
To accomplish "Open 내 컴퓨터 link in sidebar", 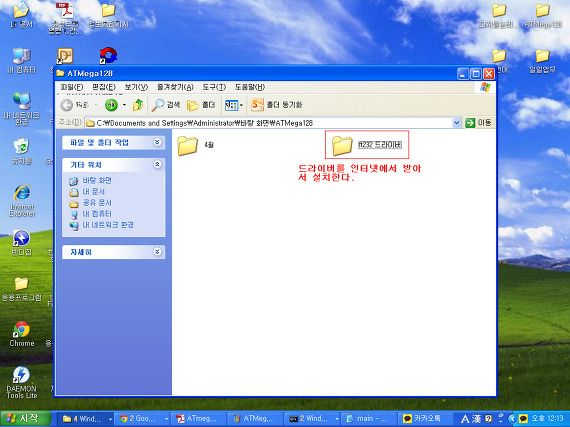I will point(90,214).
